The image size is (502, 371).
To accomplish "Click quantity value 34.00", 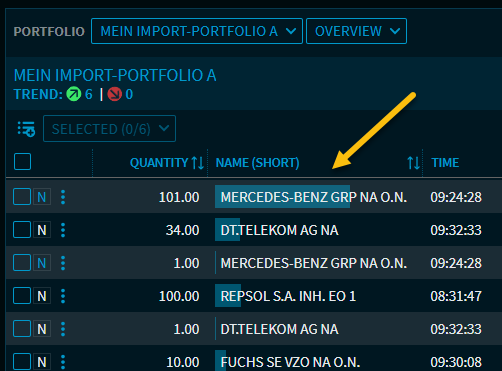I will [x=183, y=230].
